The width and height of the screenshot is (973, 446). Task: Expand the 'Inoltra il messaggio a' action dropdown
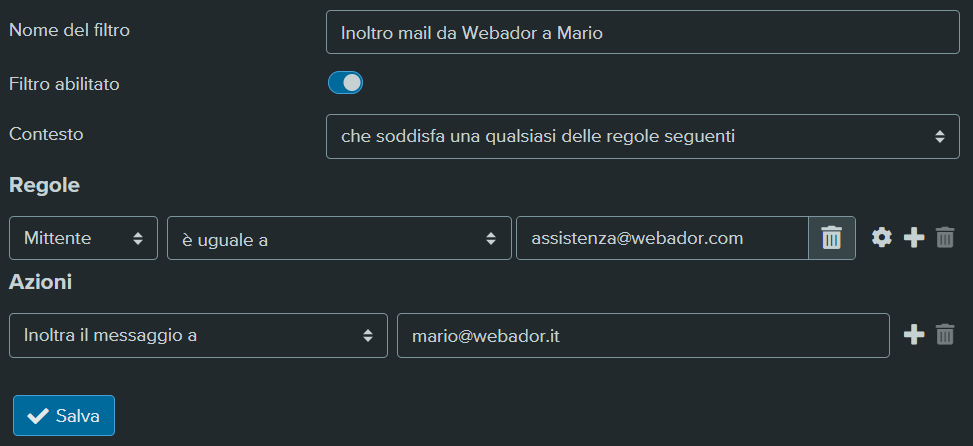point(199,335)
